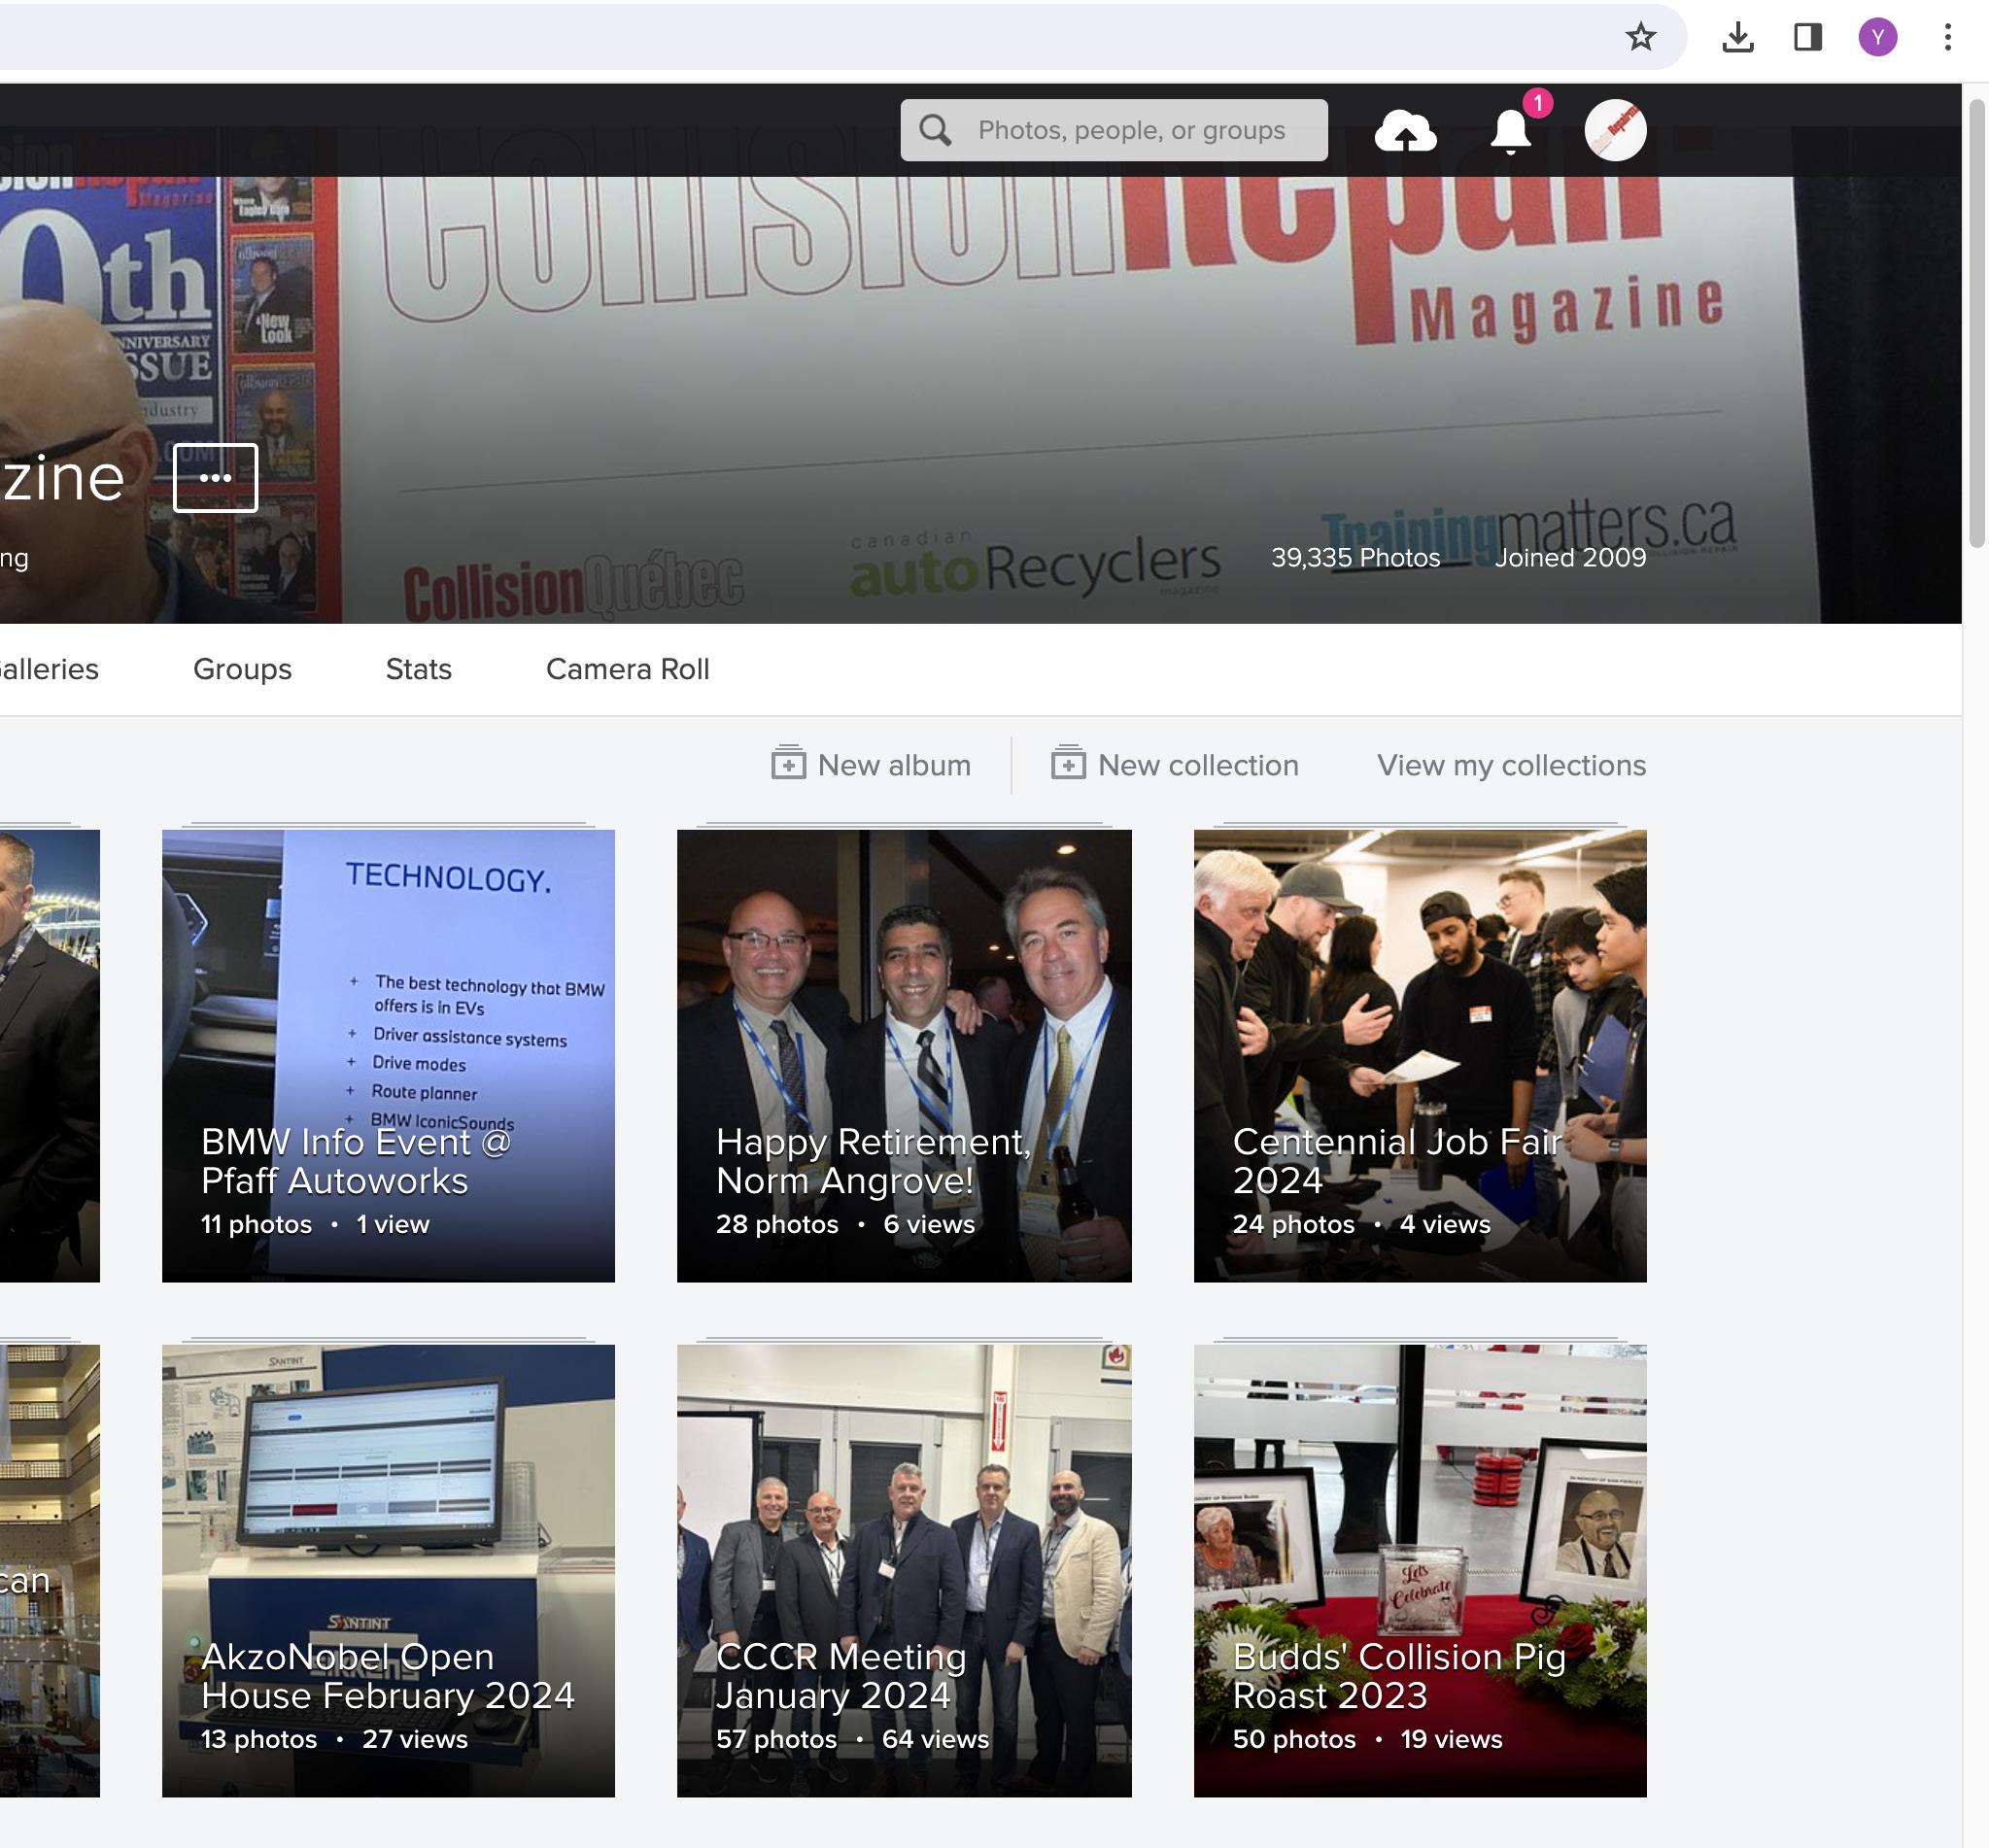Click the search magnifier icon
The image size is (1989, 1848).
coord(935,130)
